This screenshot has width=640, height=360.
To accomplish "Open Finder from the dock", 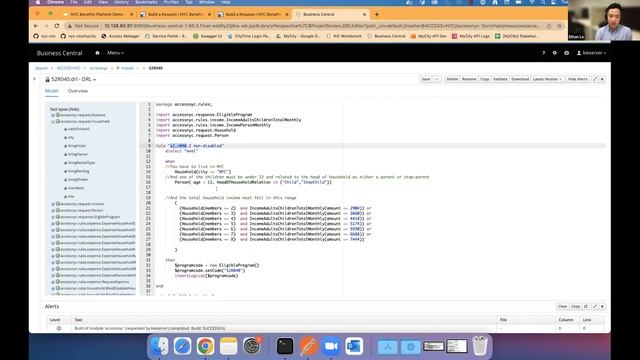I will (159, 347).
